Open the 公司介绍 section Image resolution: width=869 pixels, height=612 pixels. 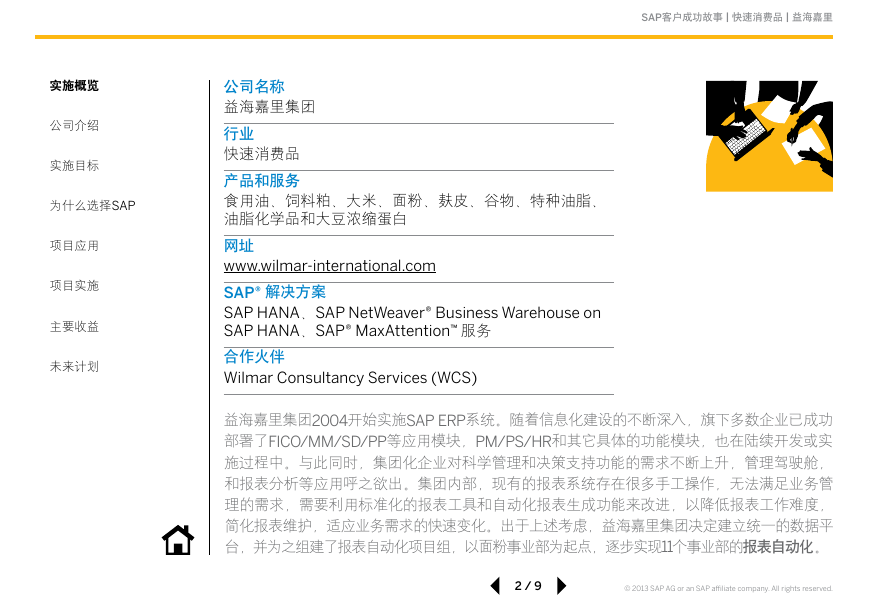tap(74, 125)
